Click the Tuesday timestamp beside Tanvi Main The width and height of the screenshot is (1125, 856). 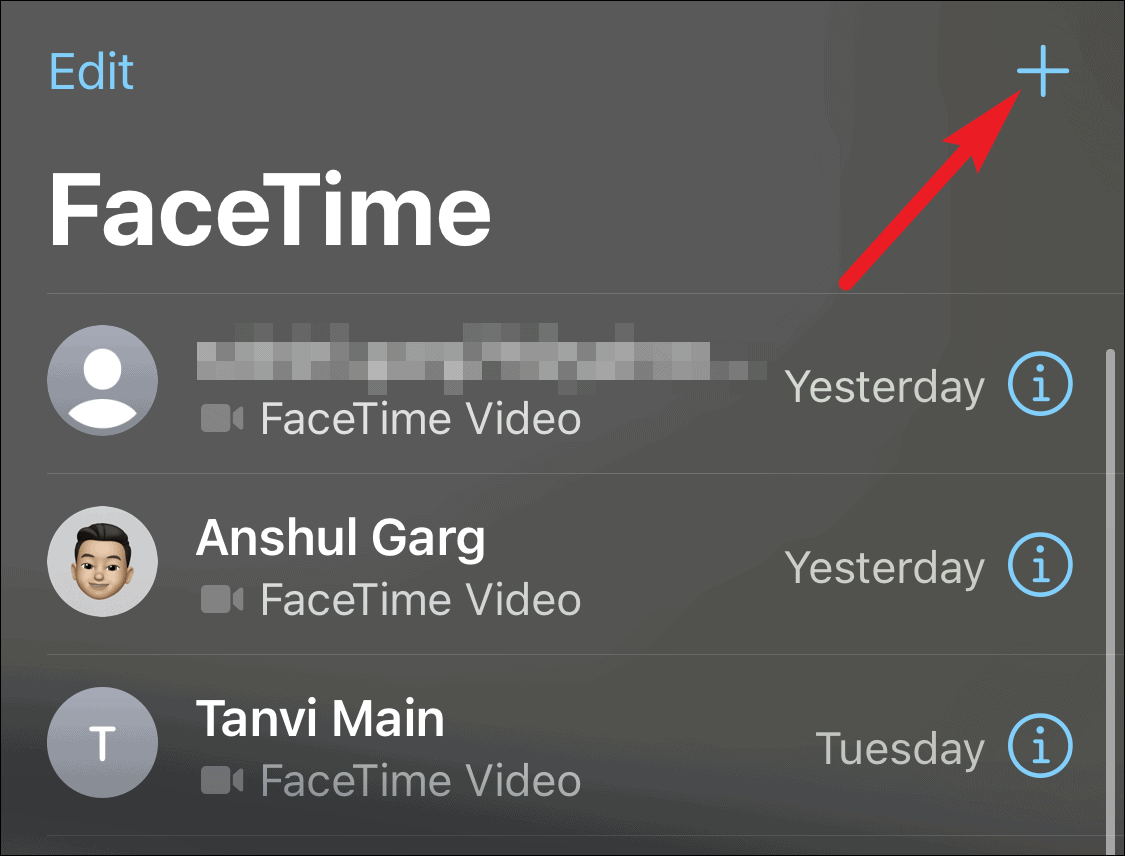point(900,748)
